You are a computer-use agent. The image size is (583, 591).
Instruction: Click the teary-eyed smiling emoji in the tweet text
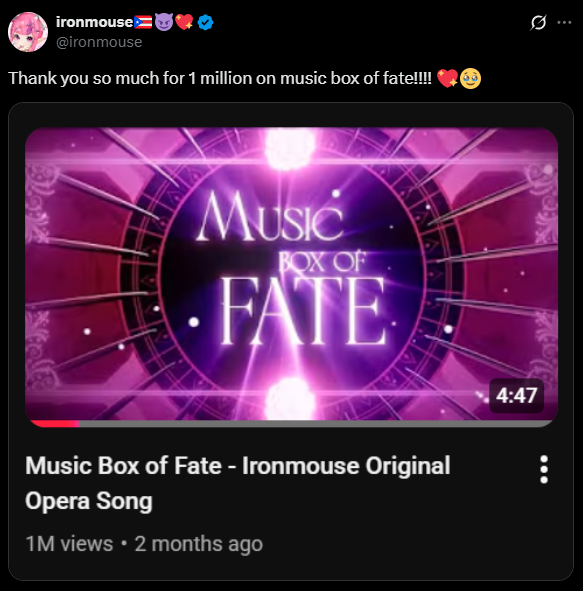click(470, 78)
